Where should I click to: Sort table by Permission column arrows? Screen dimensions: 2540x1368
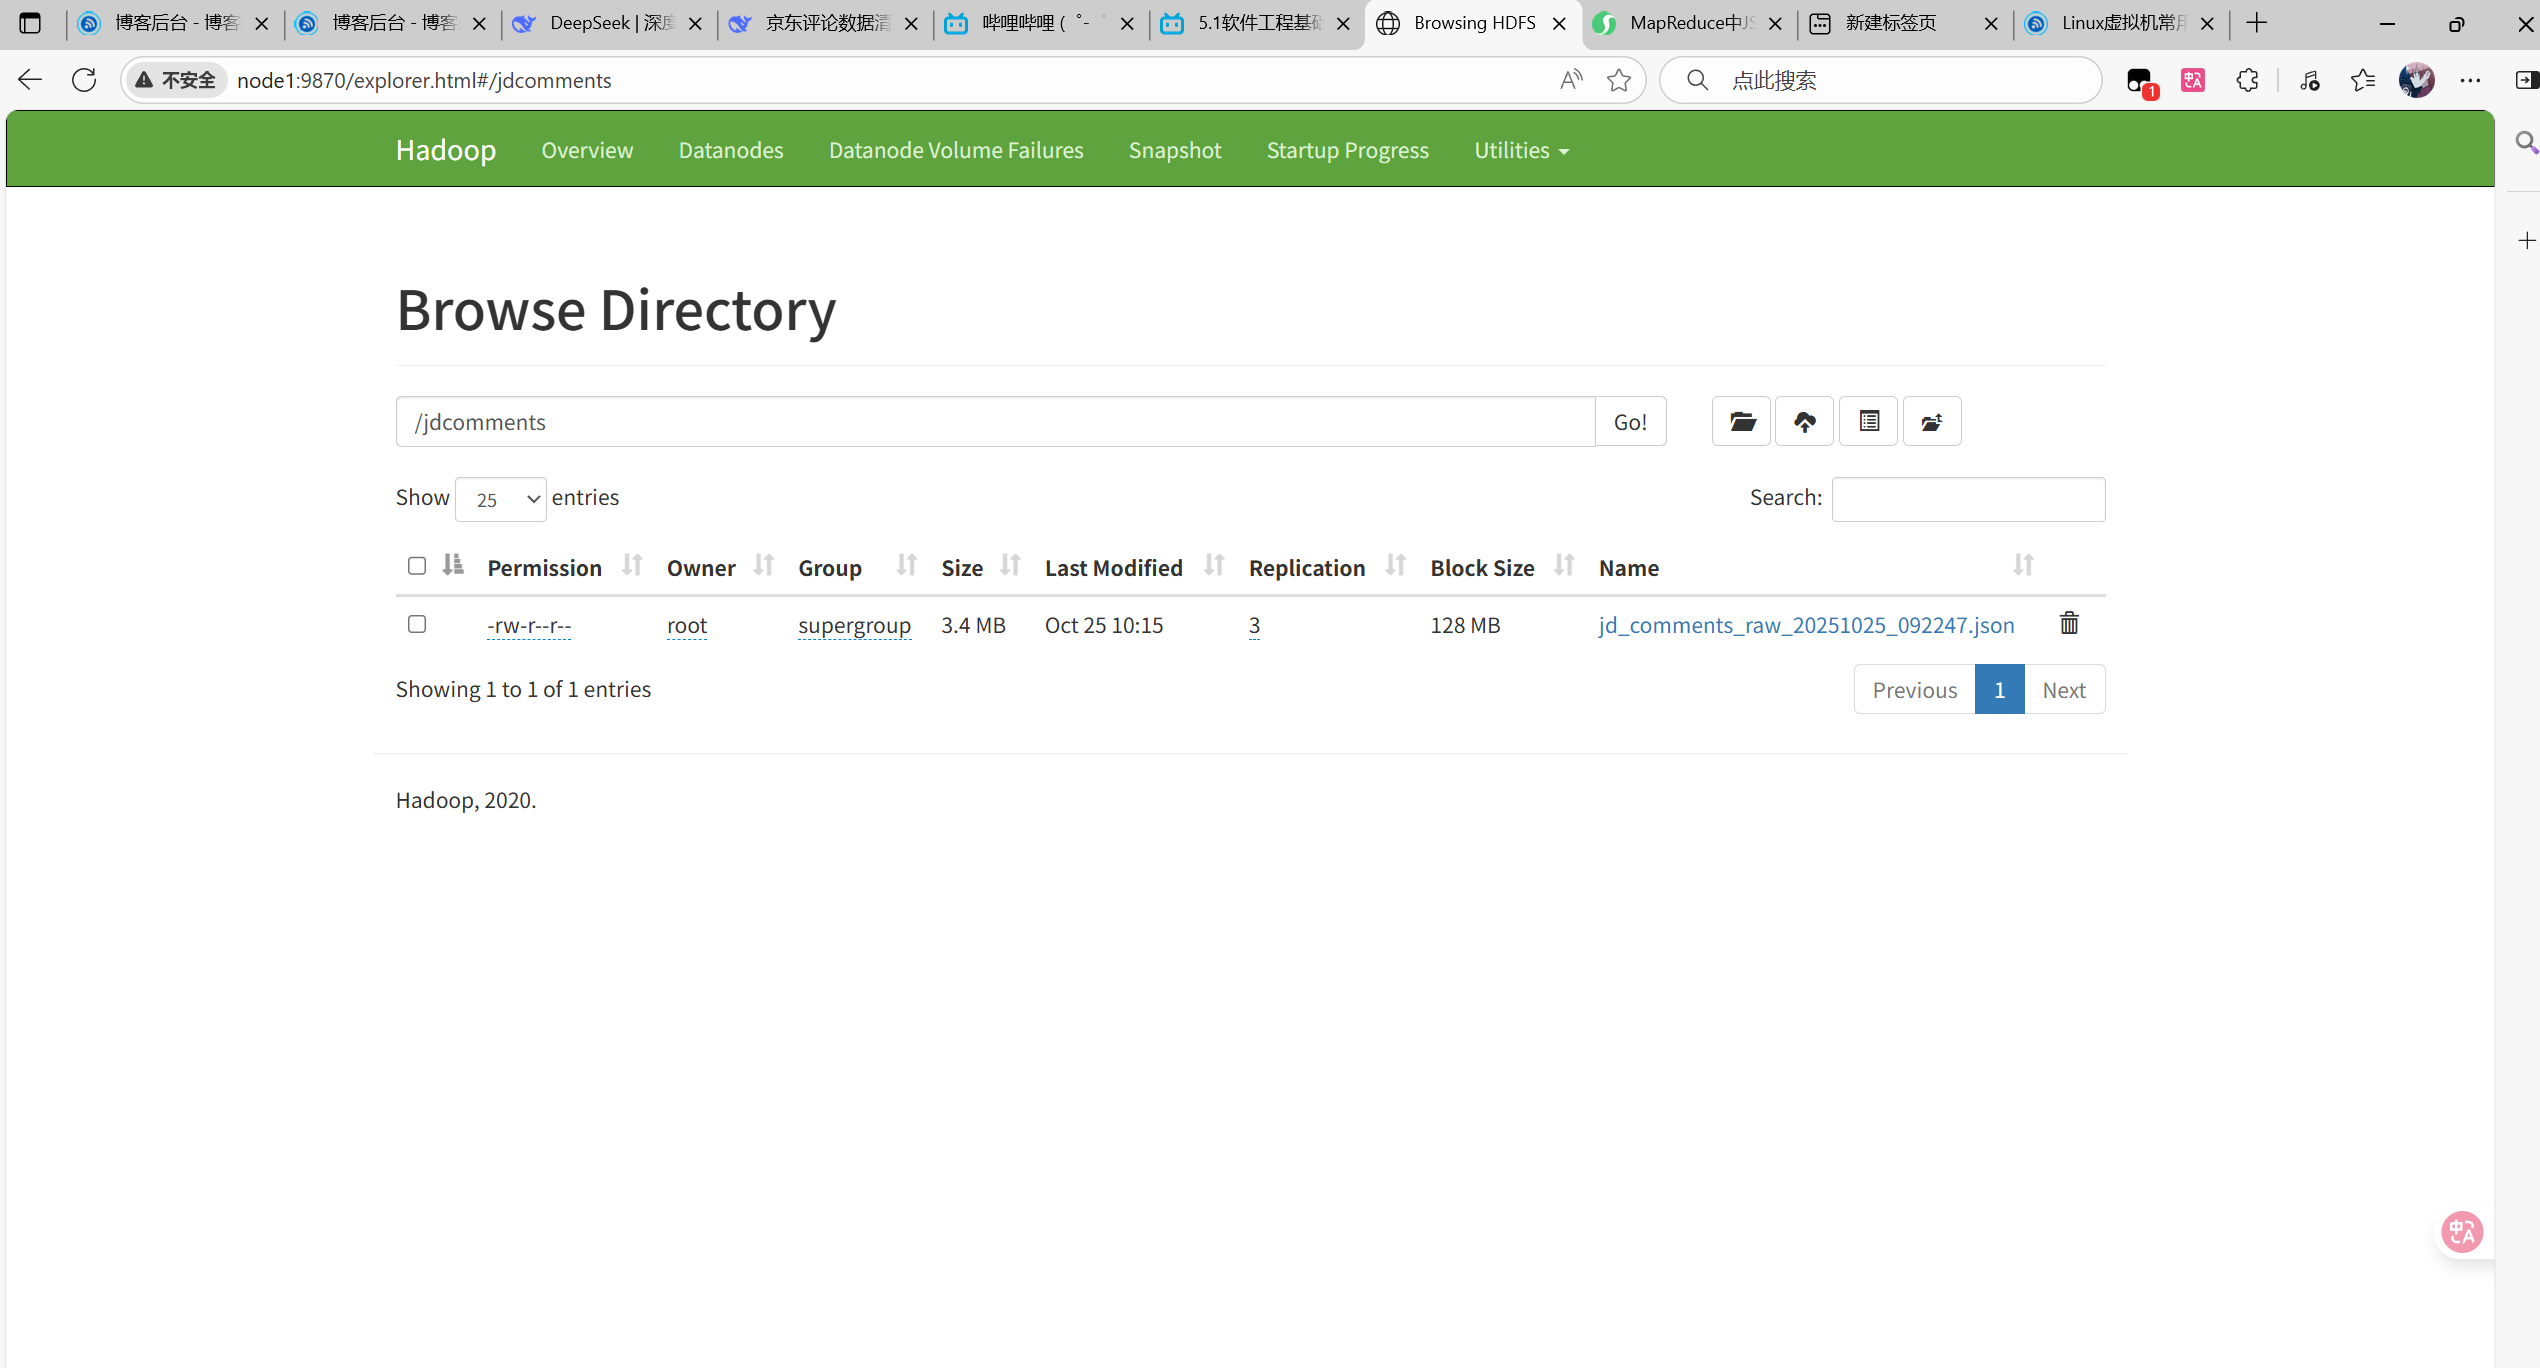(631, 566)
